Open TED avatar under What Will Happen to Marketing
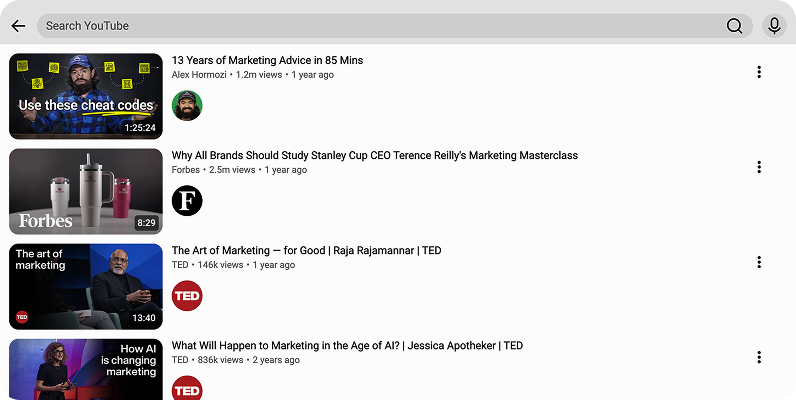The height and width of the screenshot is (400, 796). pyautogui.click(x=187, y=388)
